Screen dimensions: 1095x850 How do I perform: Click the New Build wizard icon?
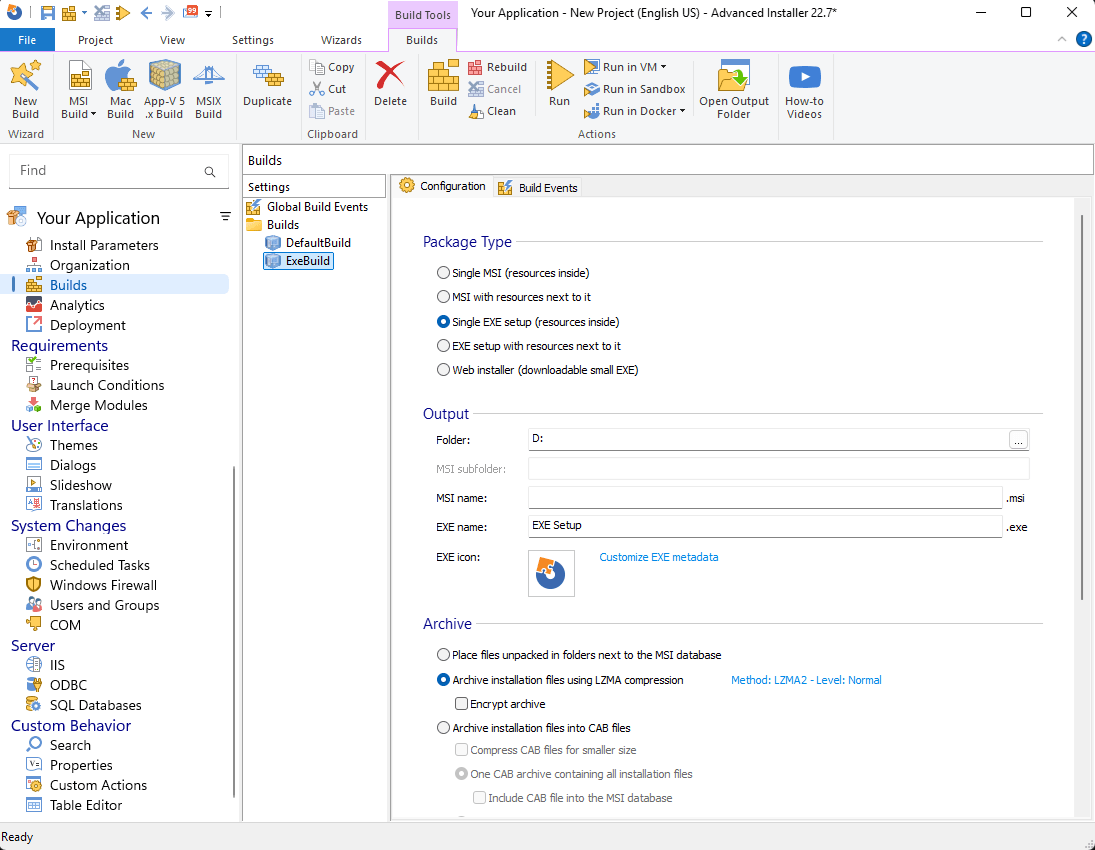pyautogui.click(x=25, y=89)
